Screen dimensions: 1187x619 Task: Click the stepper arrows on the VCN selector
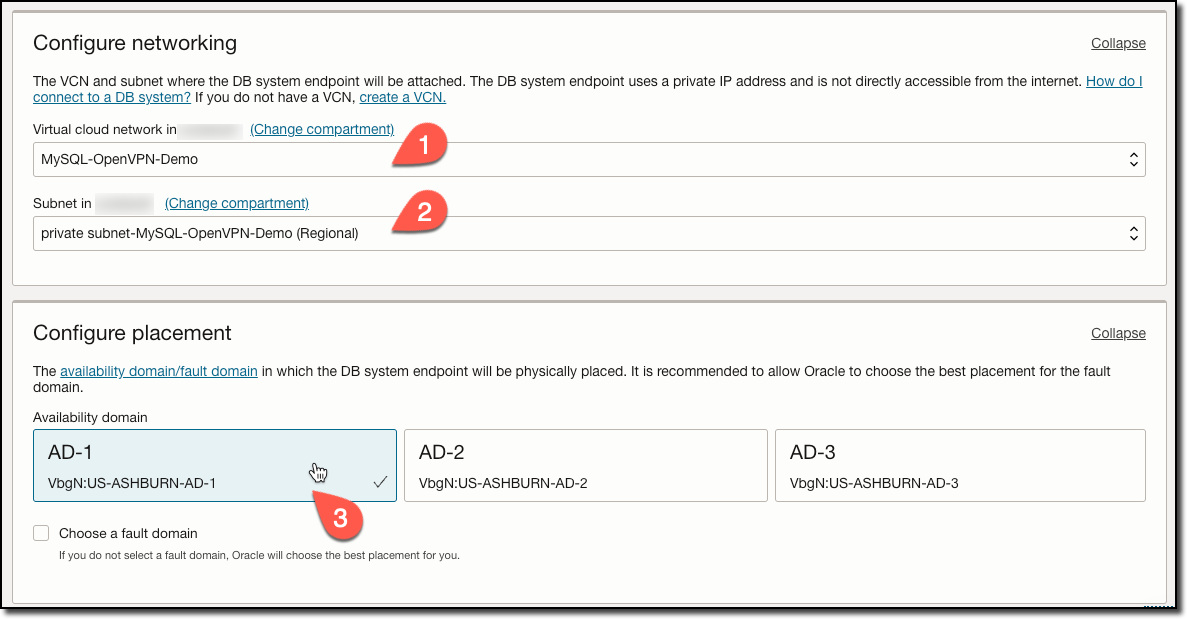[1133, 158]
